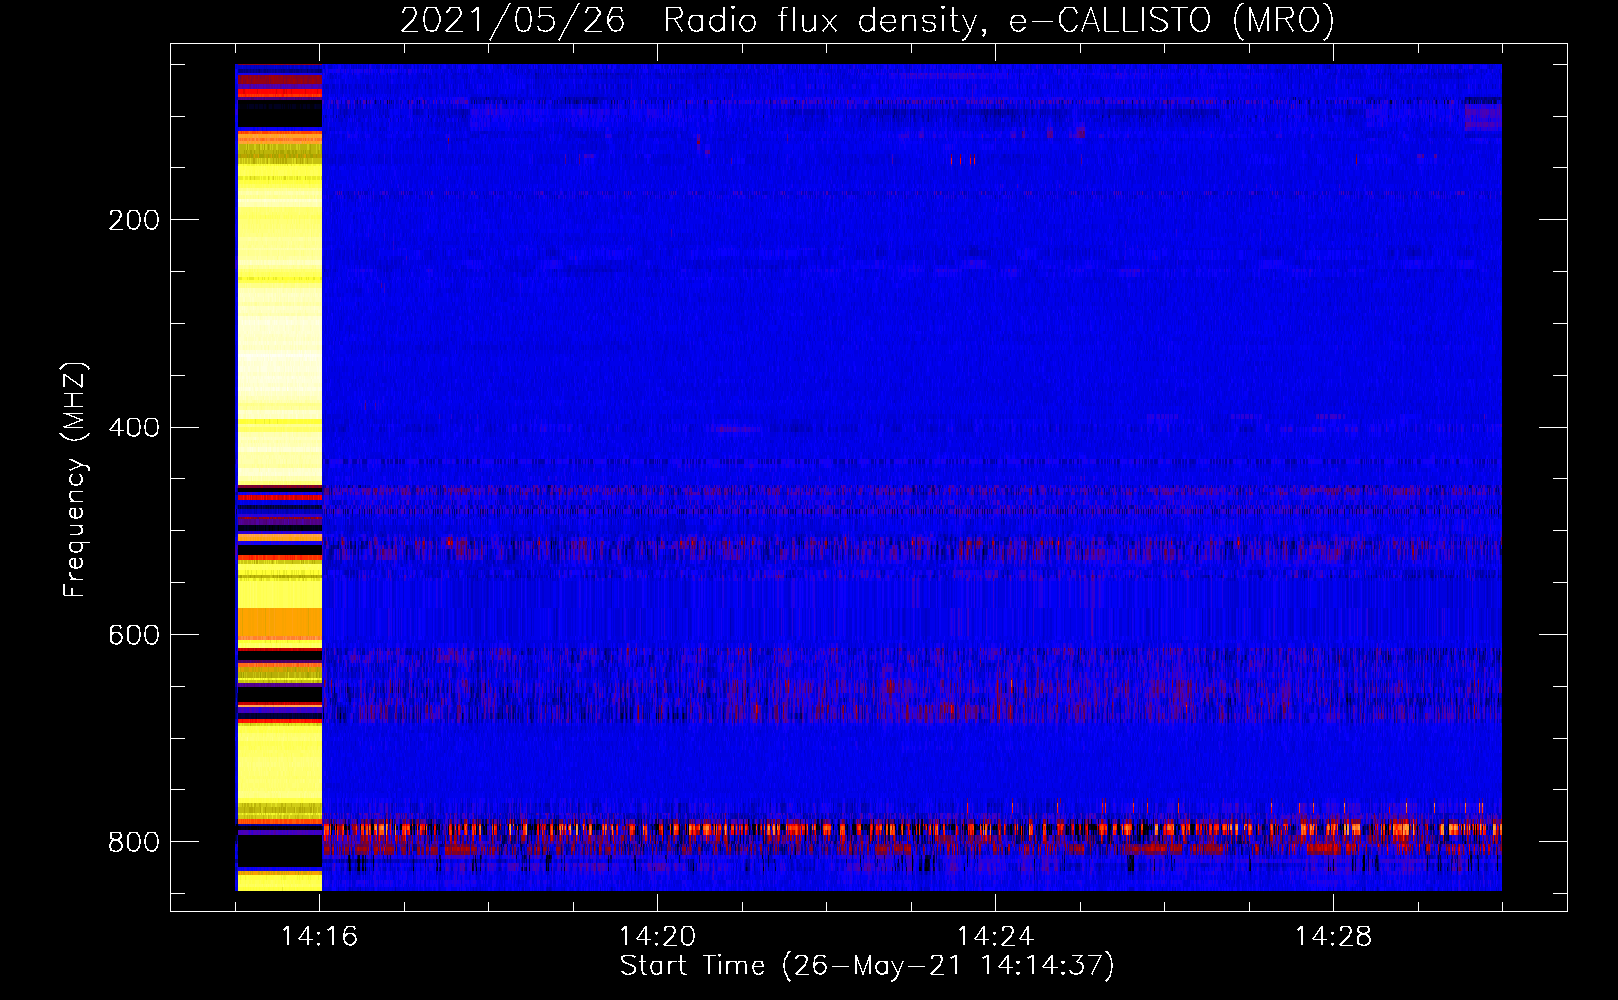The image size is (1618, 1000).
Task: Click the red interference band near 790 MHz
Action: (911, 828)
